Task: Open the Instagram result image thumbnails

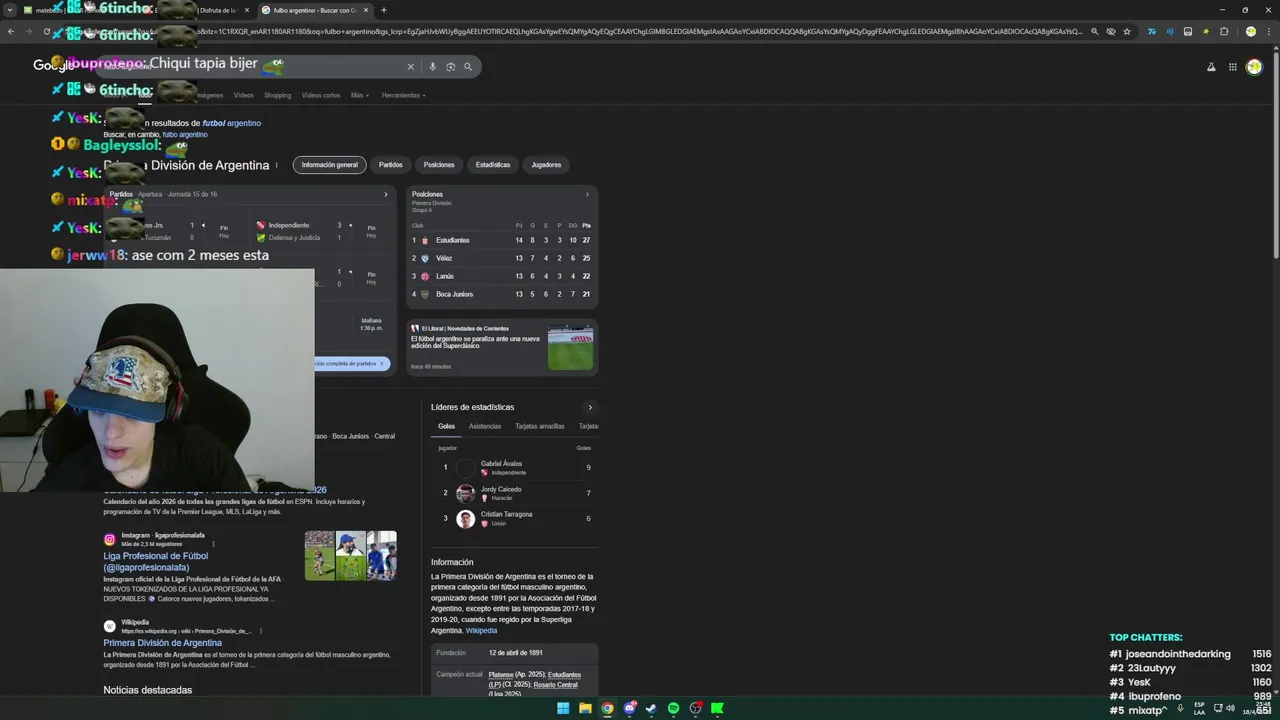Action: pyautogui.click(x=351, y=555)
